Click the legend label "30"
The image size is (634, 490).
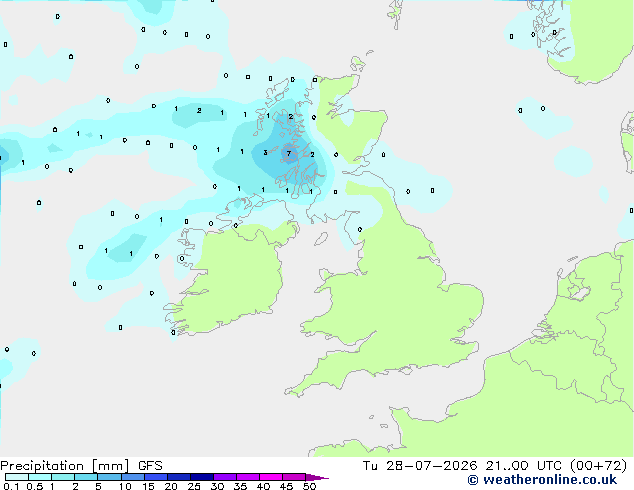[x=217, y=486]
